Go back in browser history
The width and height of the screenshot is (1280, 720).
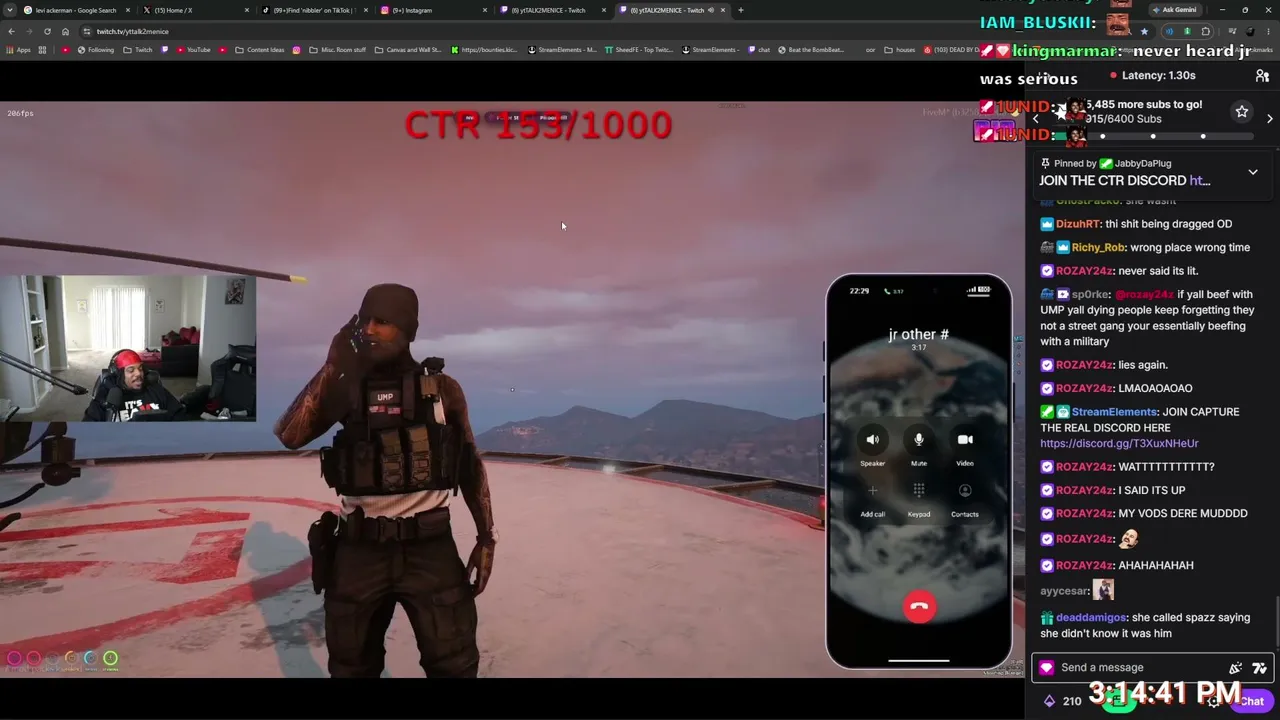(x=11, y=31)
